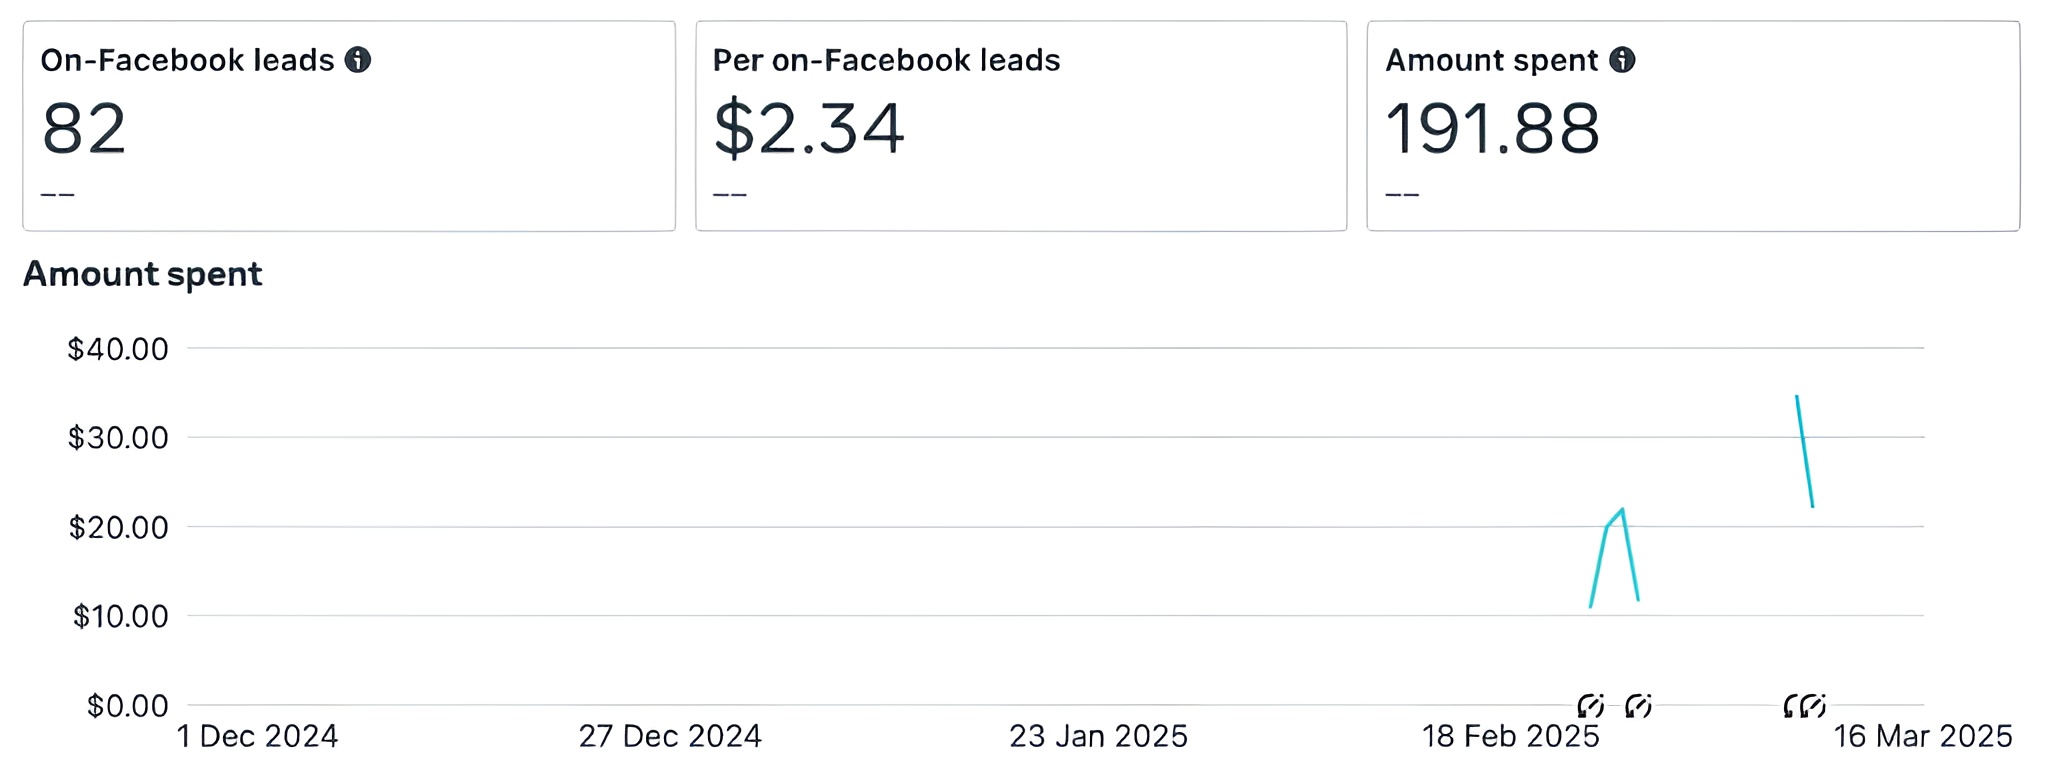
Task: Click rightmost edit-activity marker before 16 Mar 2025
Action: [x=1813, y=707]
